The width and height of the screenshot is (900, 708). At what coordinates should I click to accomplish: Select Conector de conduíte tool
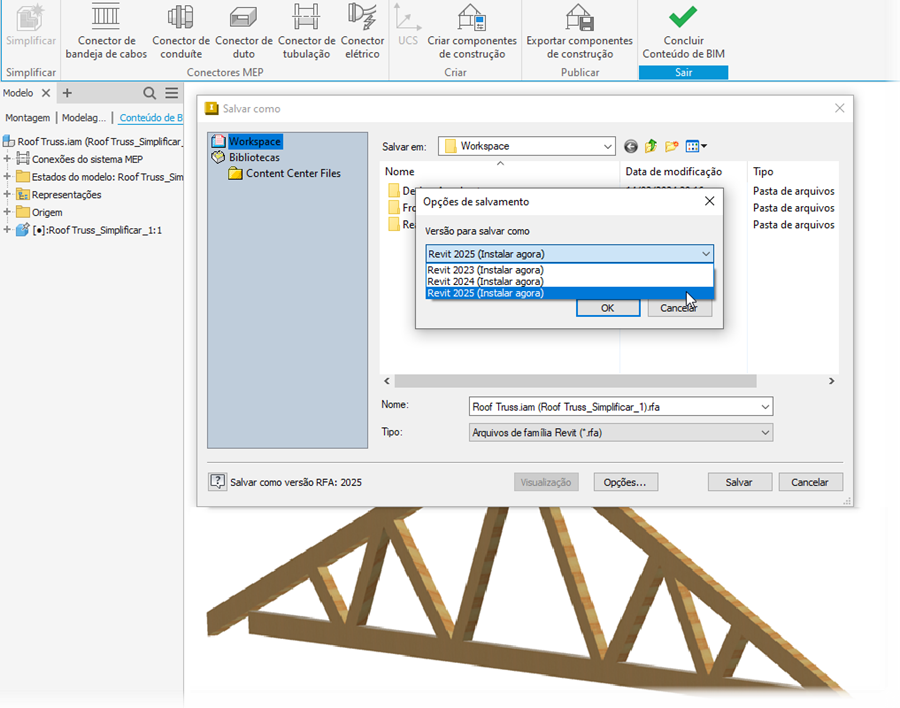click(x=181, y=31)
